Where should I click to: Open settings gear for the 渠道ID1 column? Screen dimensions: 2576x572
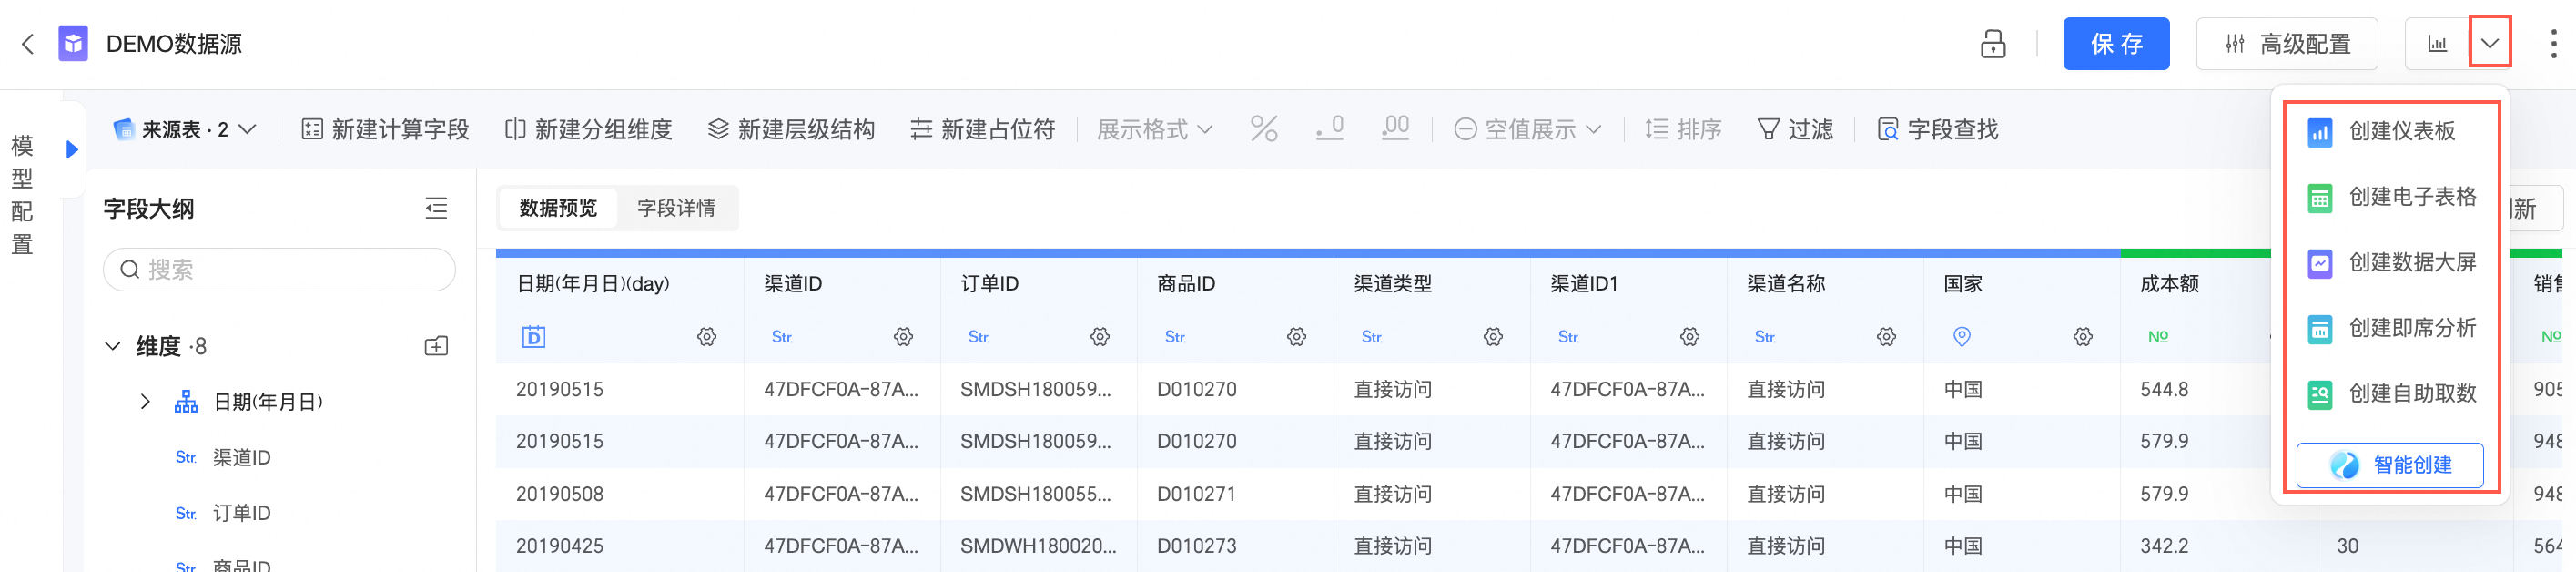click(1690, 338)
